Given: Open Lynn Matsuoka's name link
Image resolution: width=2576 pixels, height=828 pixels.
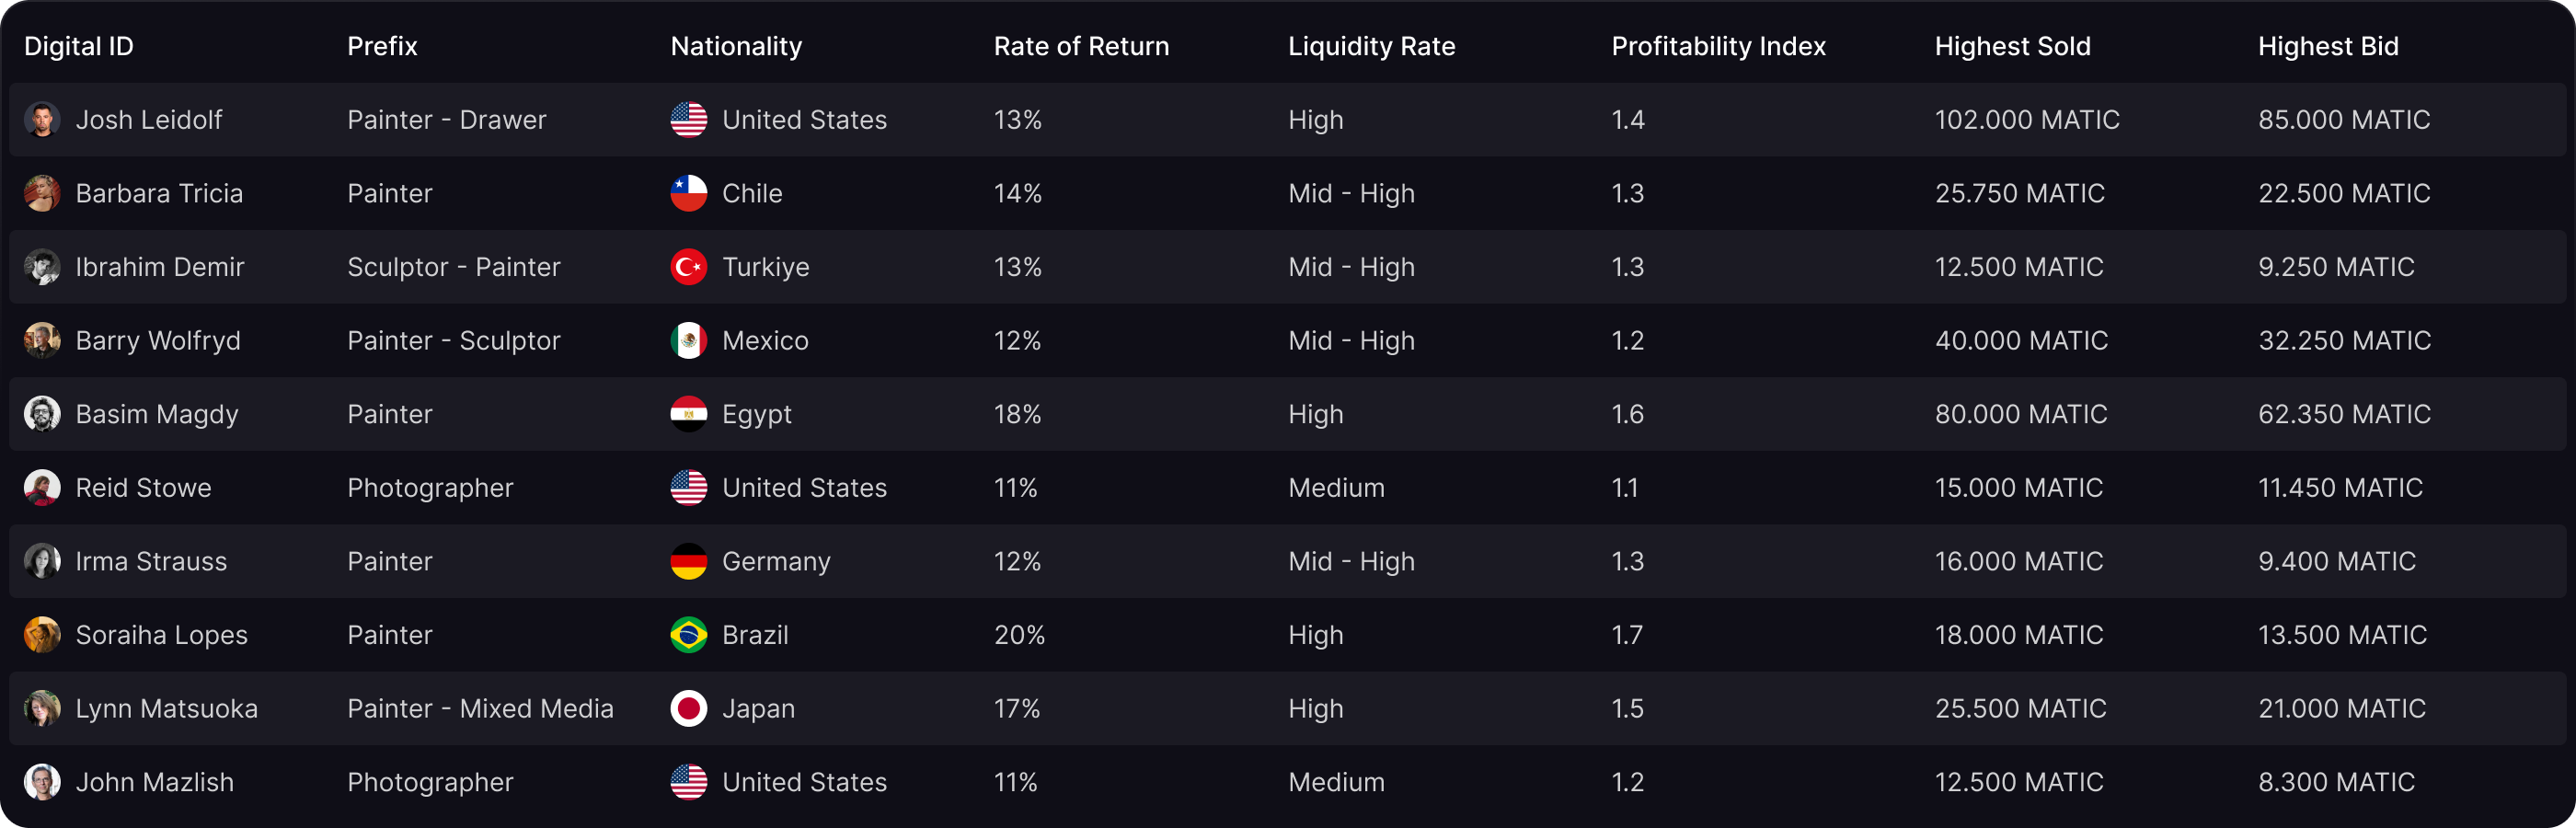Looking at the screenshot, I should coord(167,708).
